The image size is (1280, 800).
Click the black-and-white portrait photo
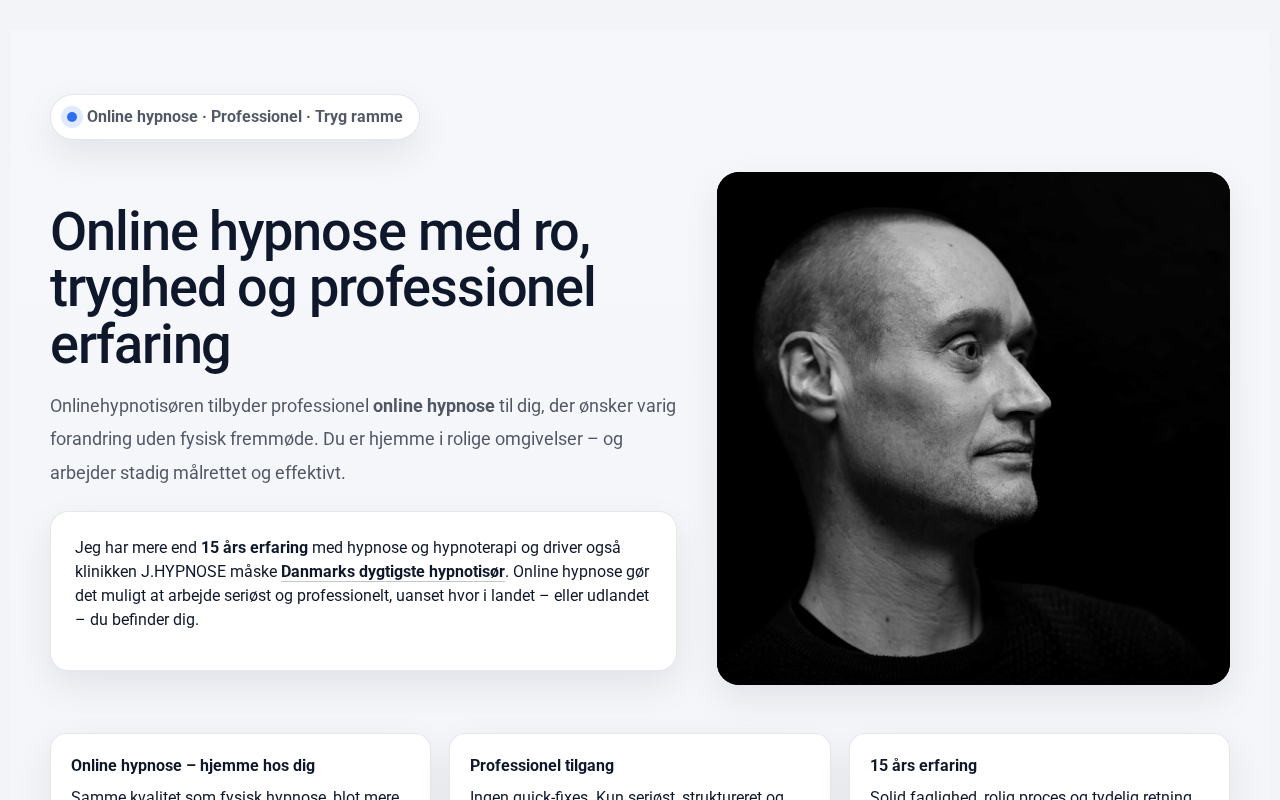coord(973,428)
